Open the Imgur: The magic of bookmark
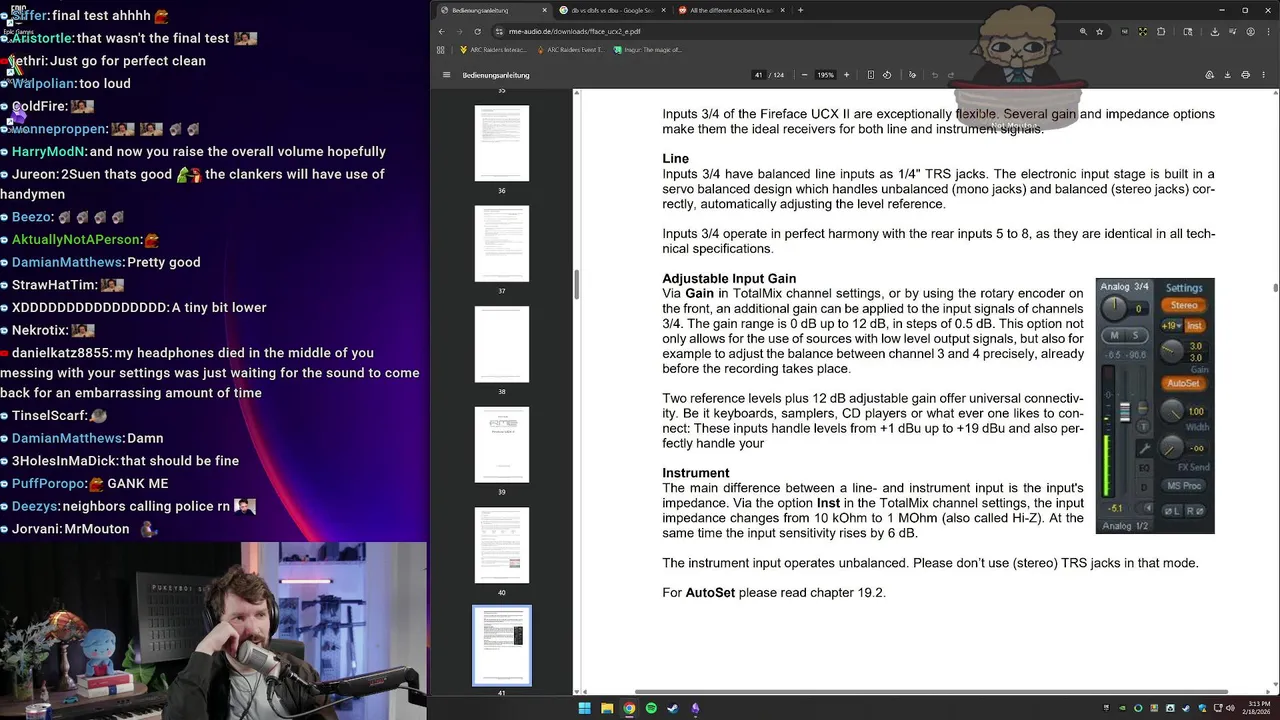 click(647, 49)
